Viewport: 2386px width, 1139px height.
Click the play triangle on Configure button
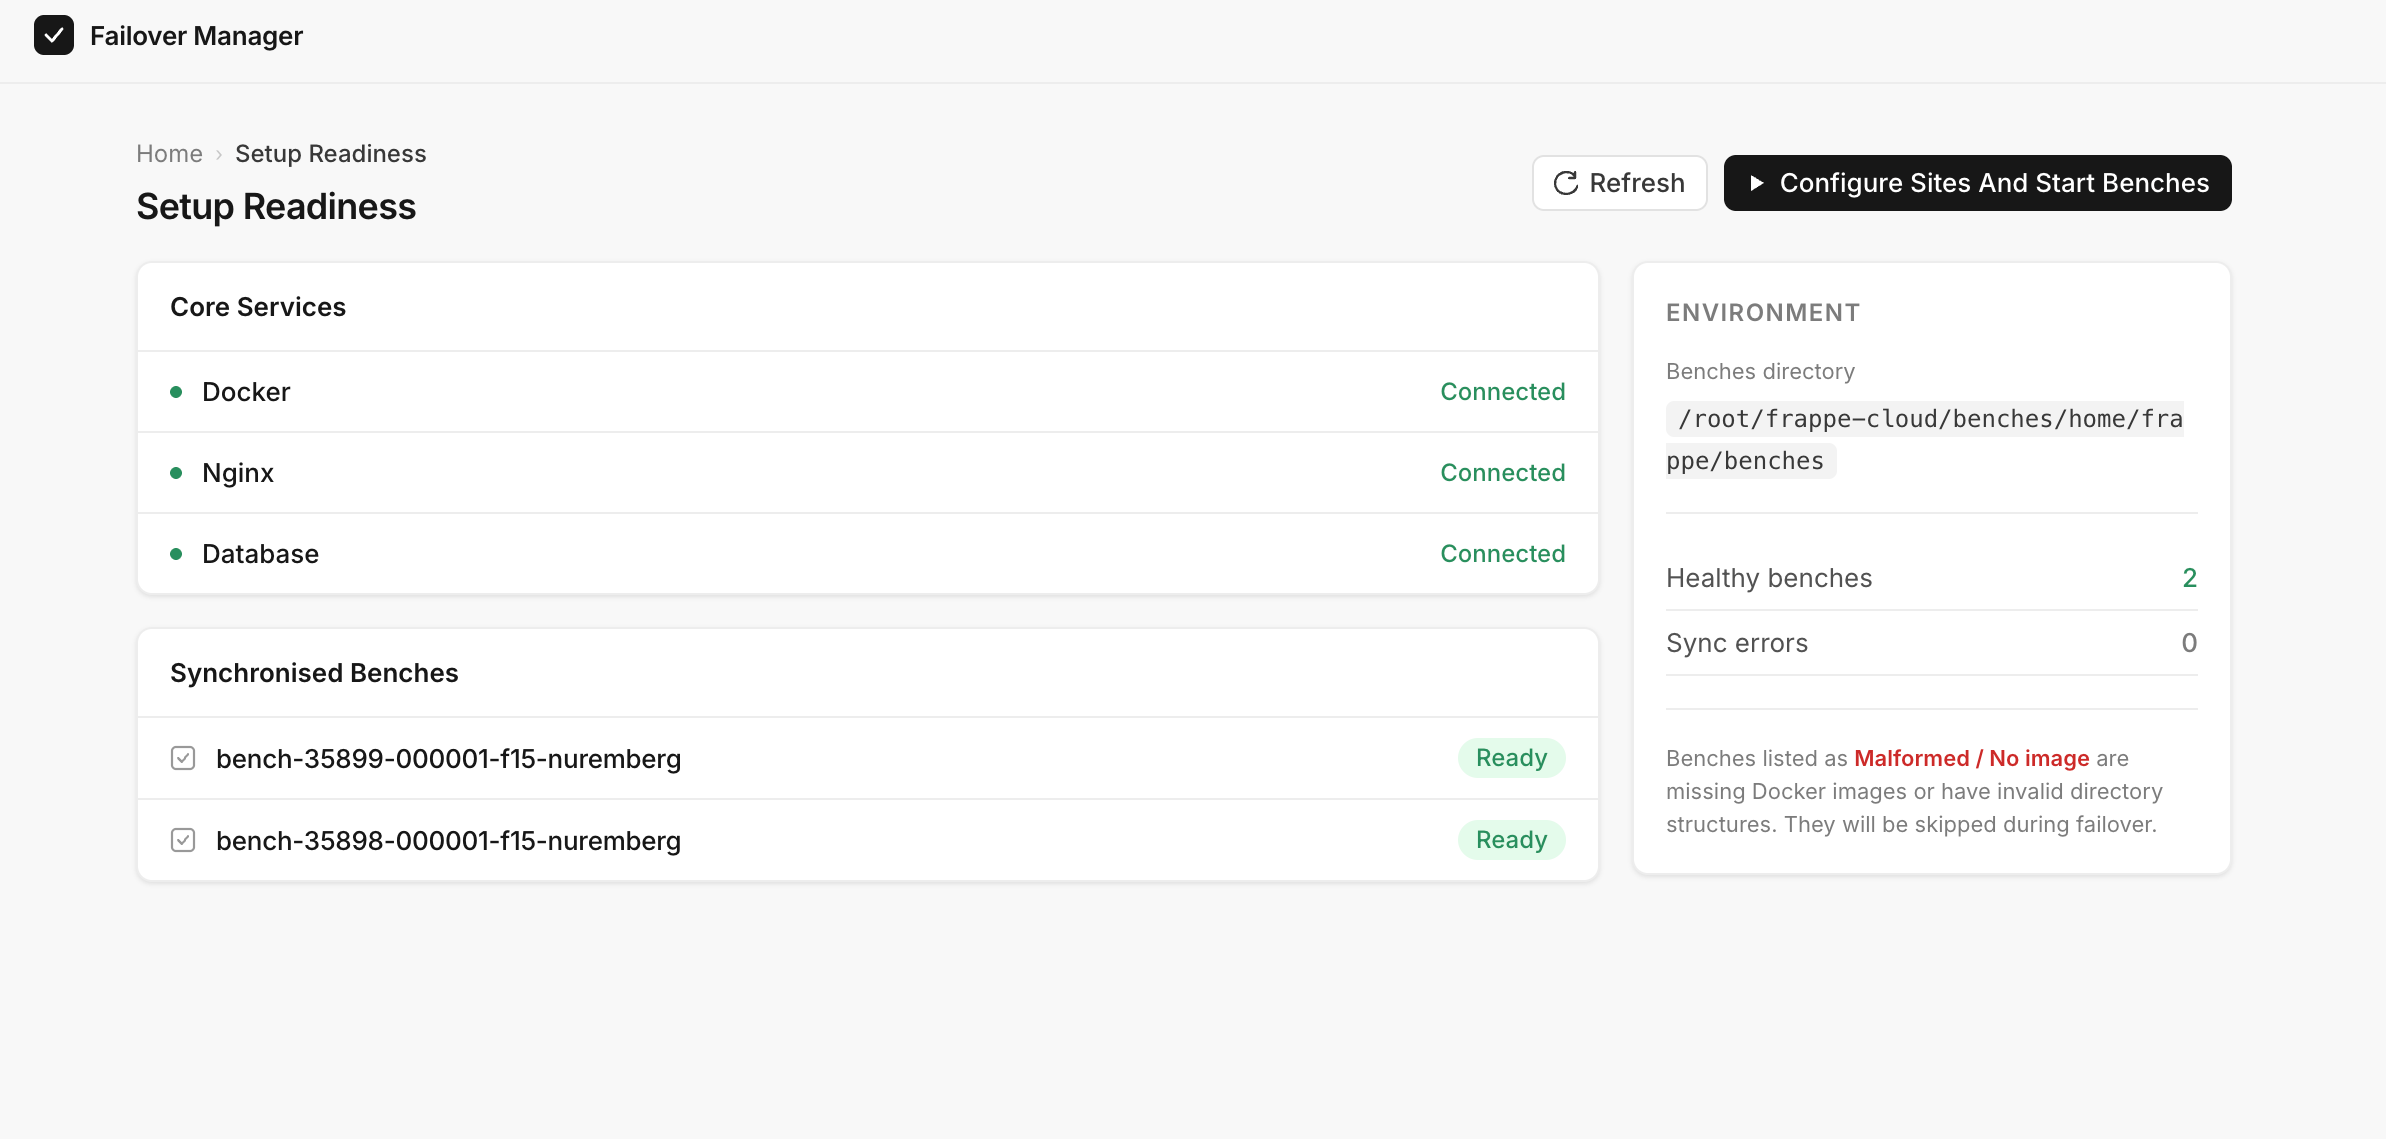[1756, 183]
